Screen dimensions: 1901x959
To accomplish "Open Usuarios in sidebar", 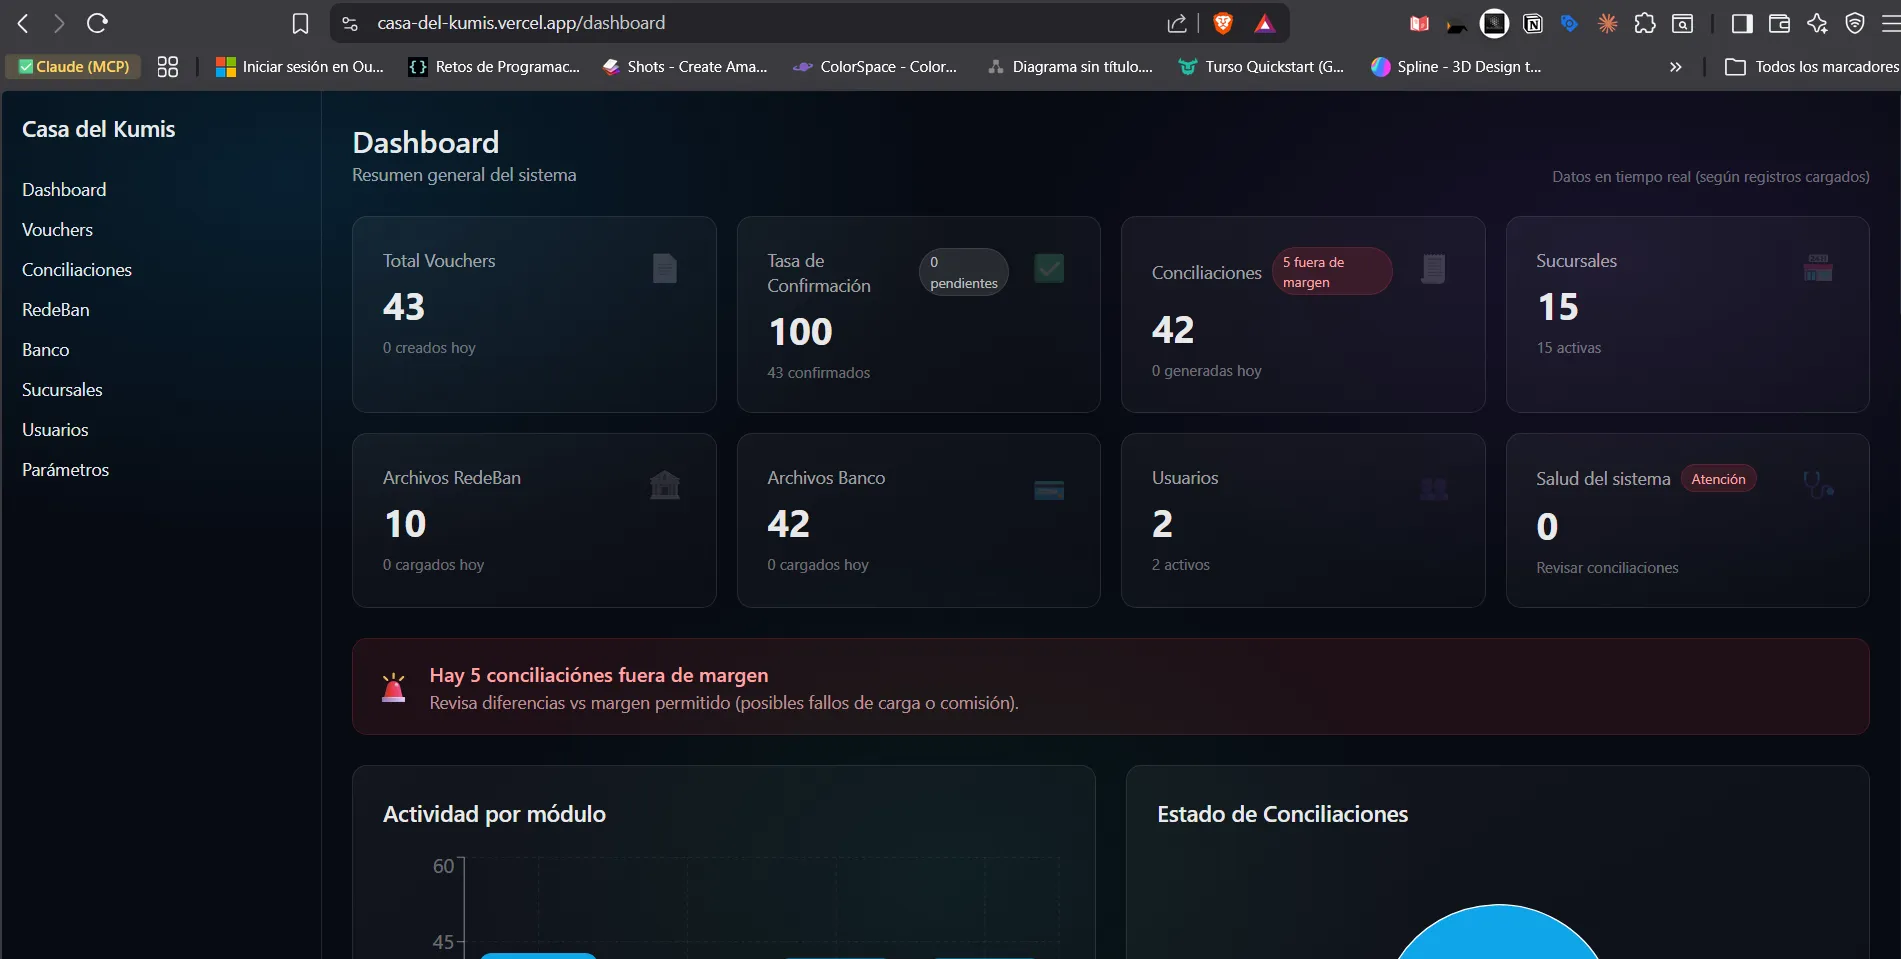I will 55,429.
